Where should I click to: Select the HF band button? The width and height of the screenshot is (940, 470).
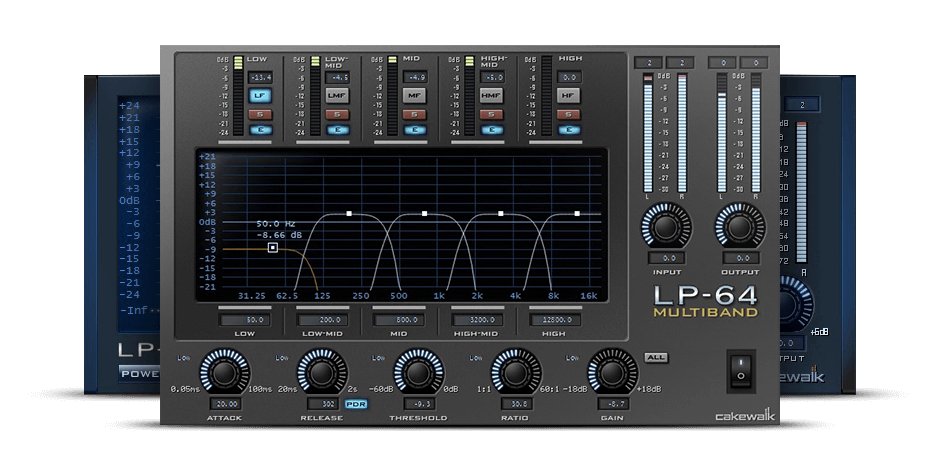[568, 95]
